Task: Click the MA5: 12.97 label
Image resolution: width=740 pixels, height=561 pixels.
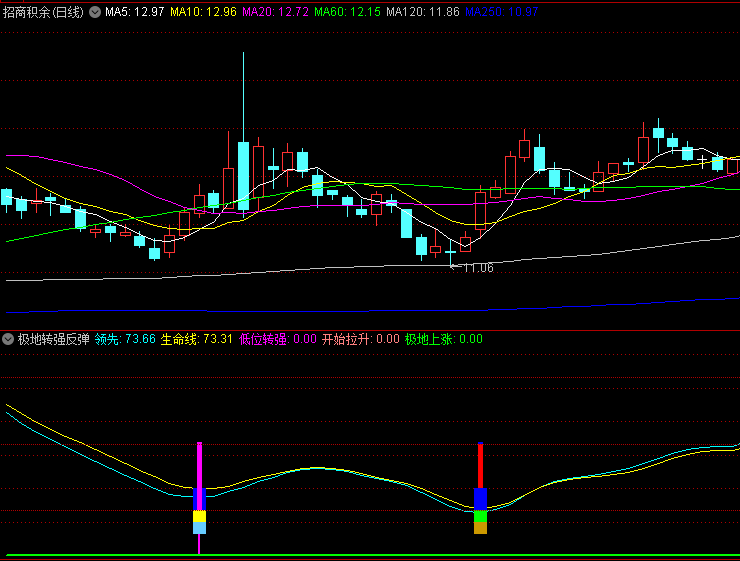Action: (x=135, y=12)
